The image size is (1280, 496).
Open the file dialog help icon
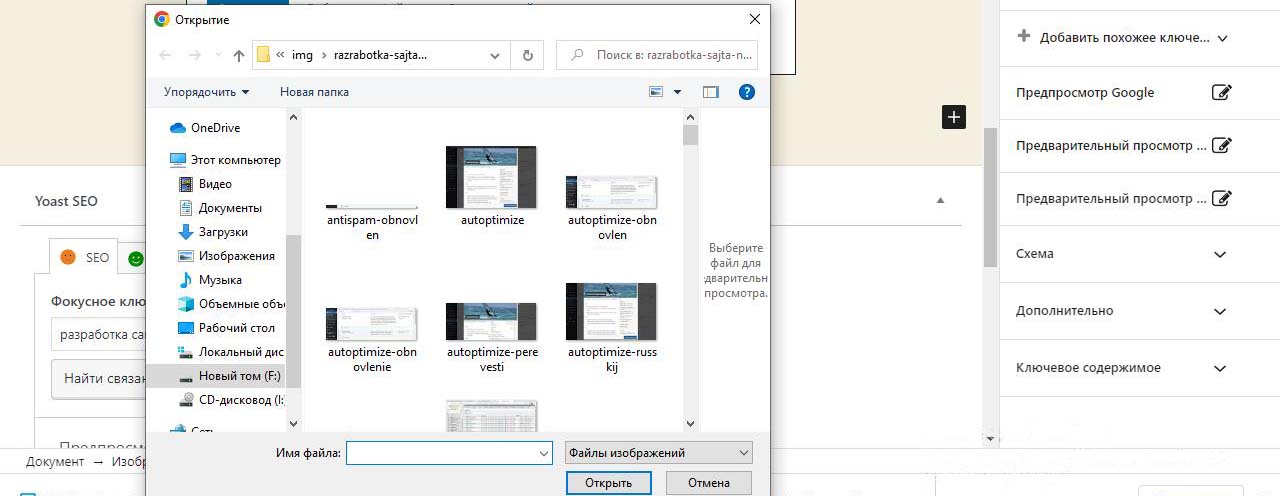tap(746, 92)
